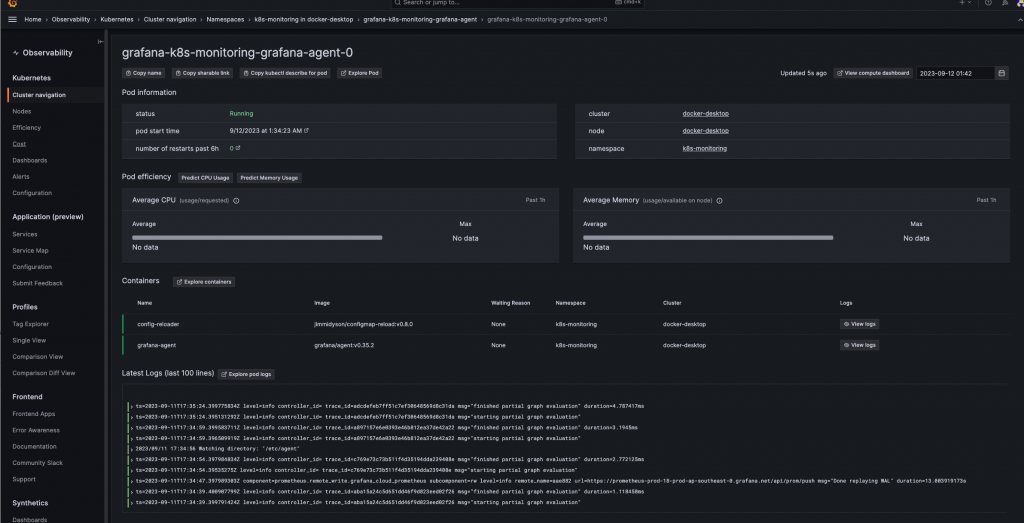Open grafana-k8s-monitoring-grafana-agent breadcrumb
1024x523 pixels.
(x=420, y=20)
